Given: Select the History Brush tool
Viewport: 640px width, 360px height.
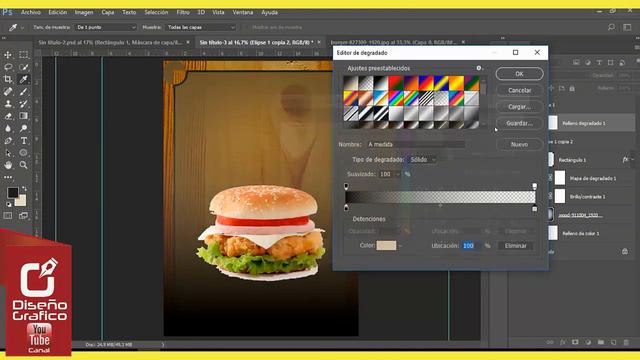Looking at the screenshot, I should pyautogui.click(x=24, y=104).
